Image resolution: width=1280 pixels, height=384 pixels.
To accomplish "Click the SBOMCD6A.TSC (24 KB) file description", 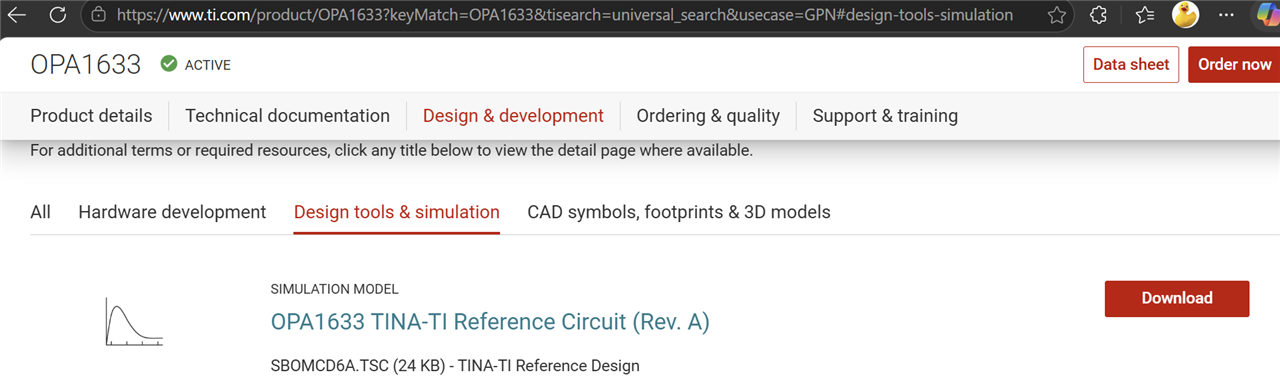I will pos(454,366).
